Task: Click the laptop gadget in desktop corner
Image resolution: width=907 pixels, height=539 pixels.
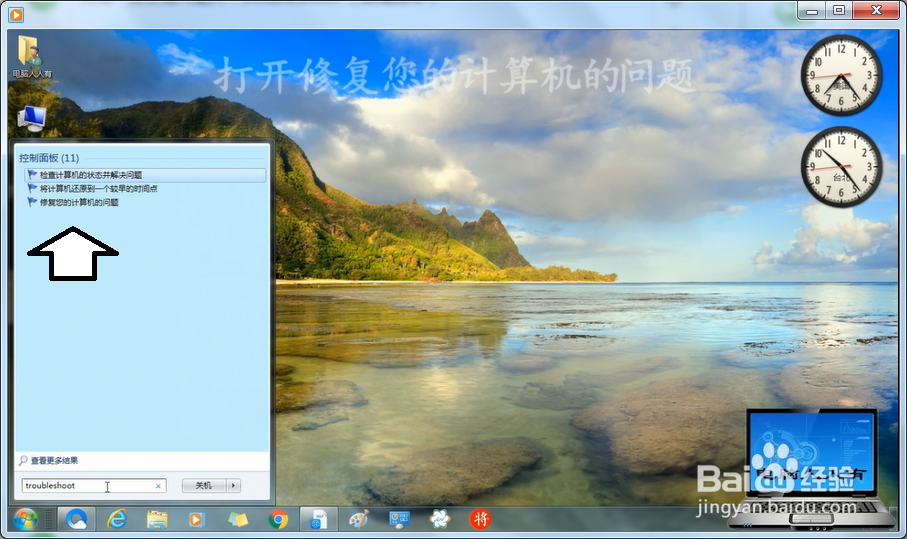Action: [813, 468]
